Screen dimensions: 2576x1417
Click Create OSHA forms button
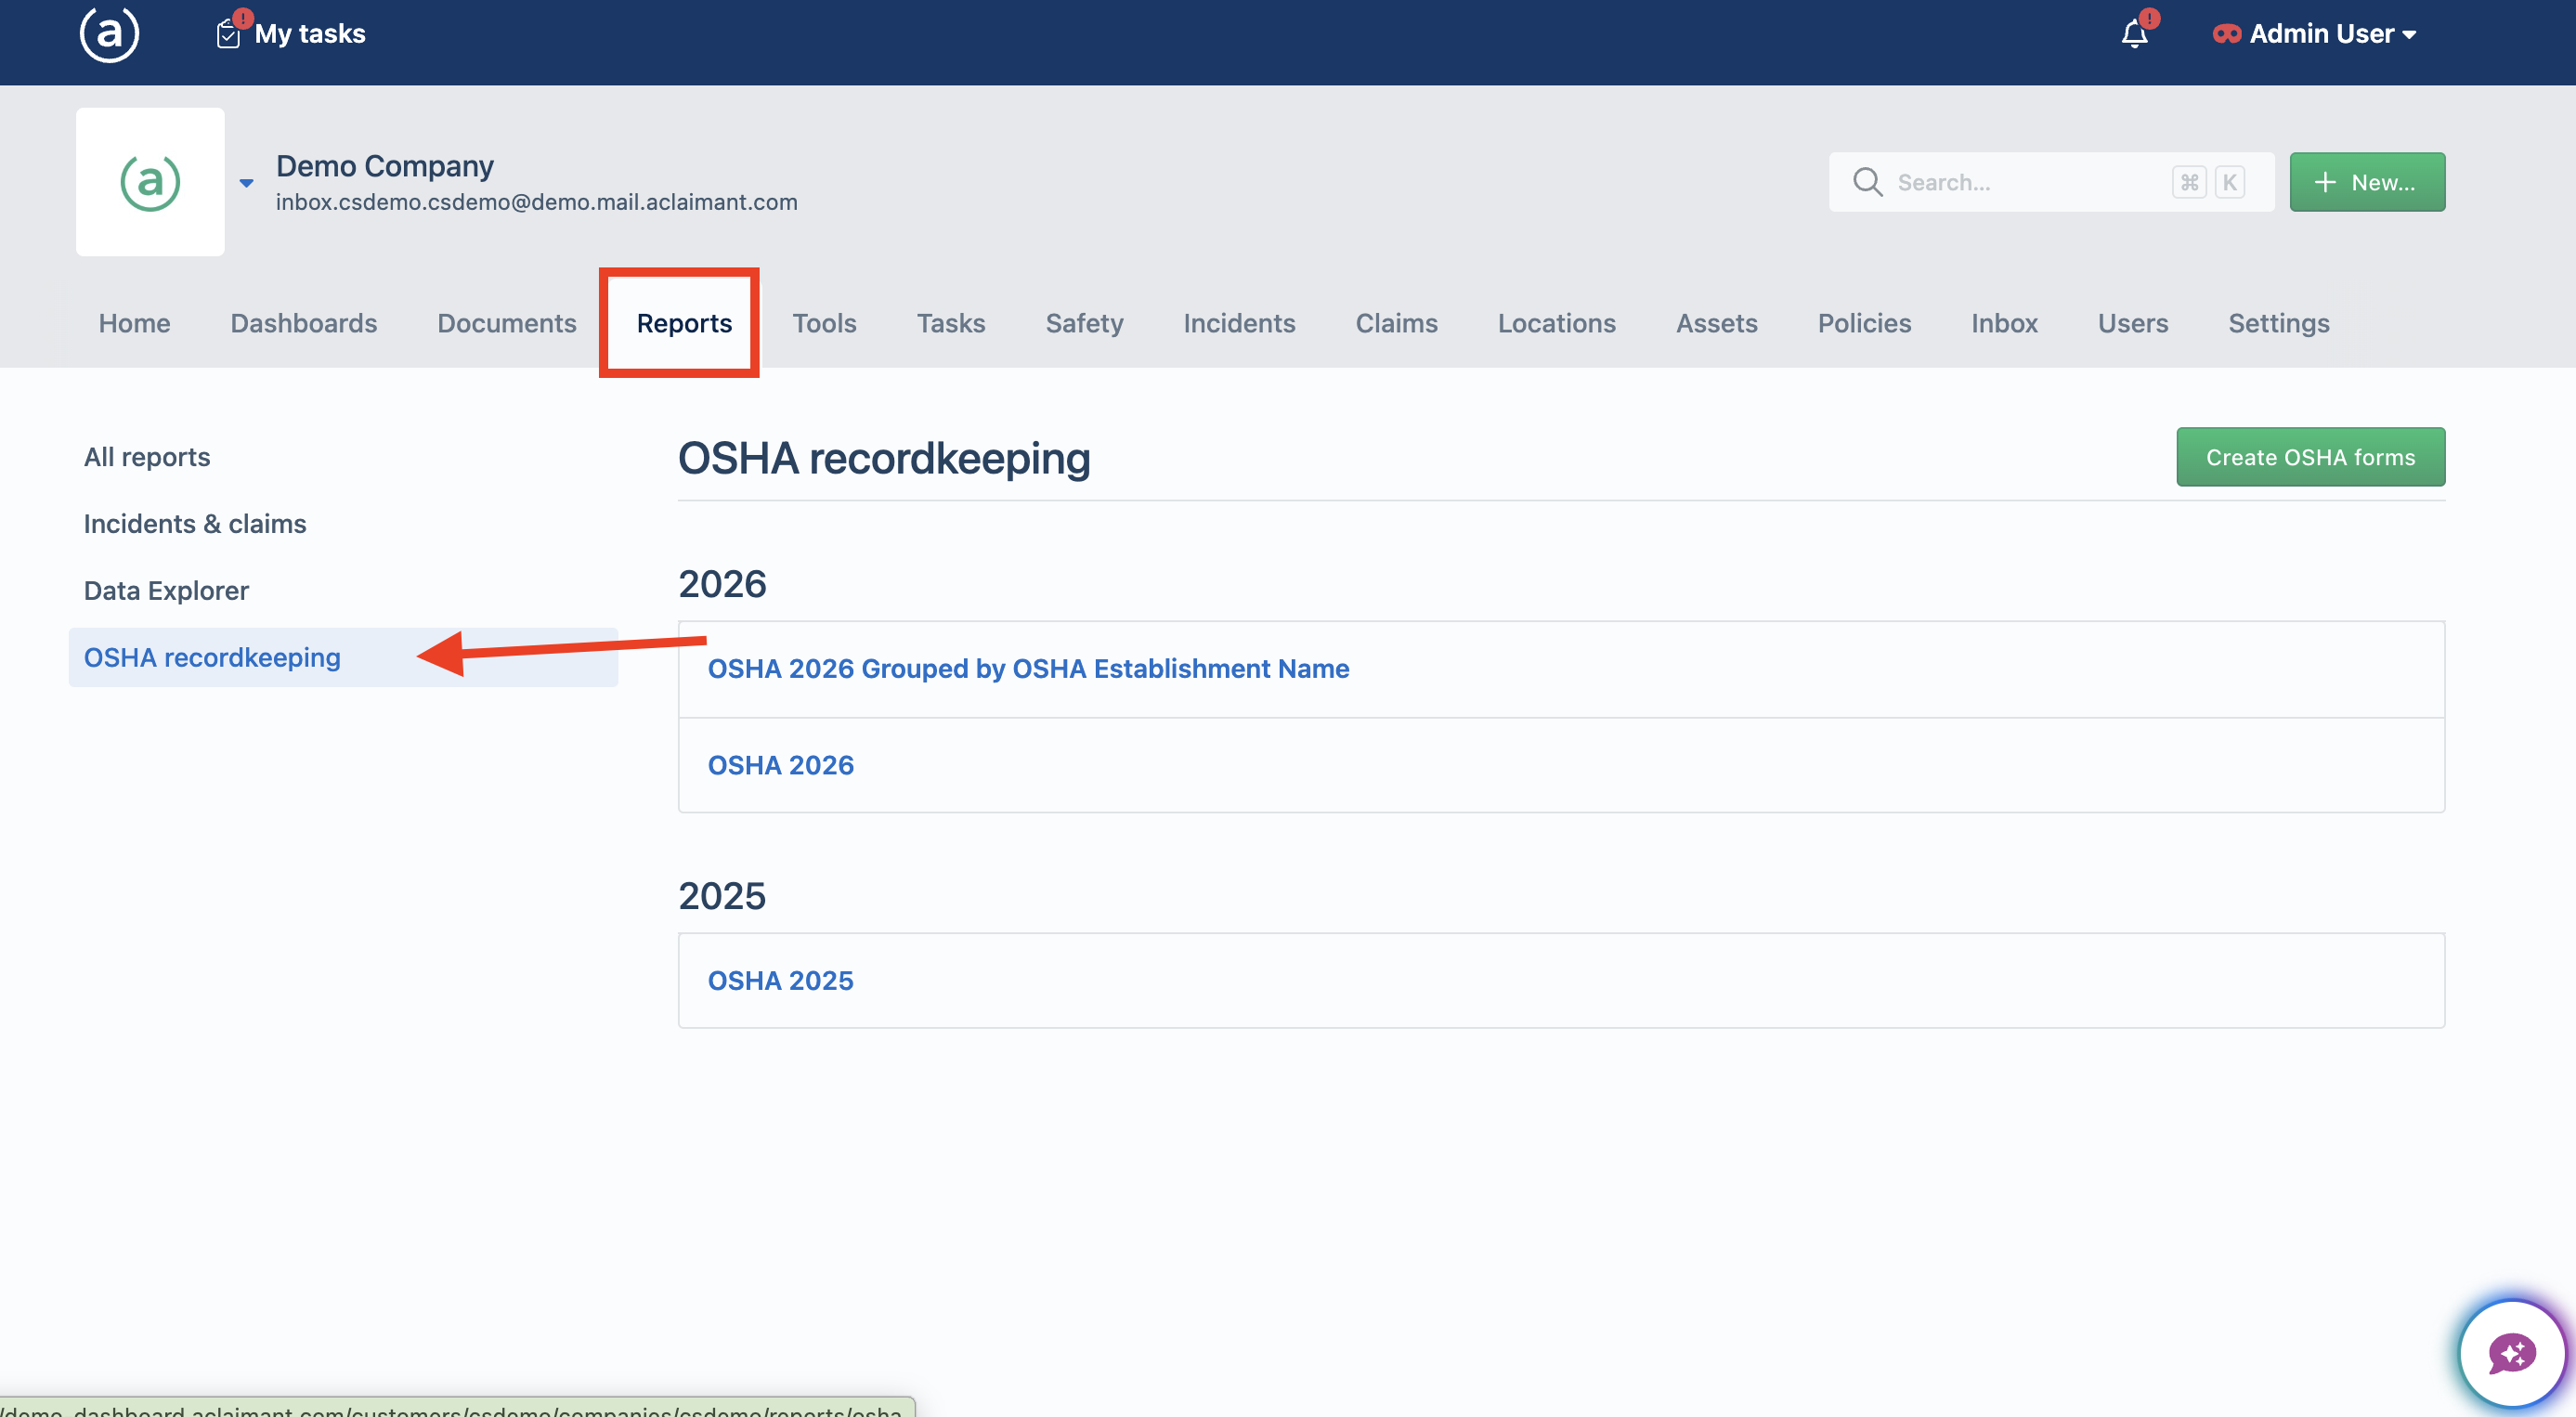coord(2310,457)
